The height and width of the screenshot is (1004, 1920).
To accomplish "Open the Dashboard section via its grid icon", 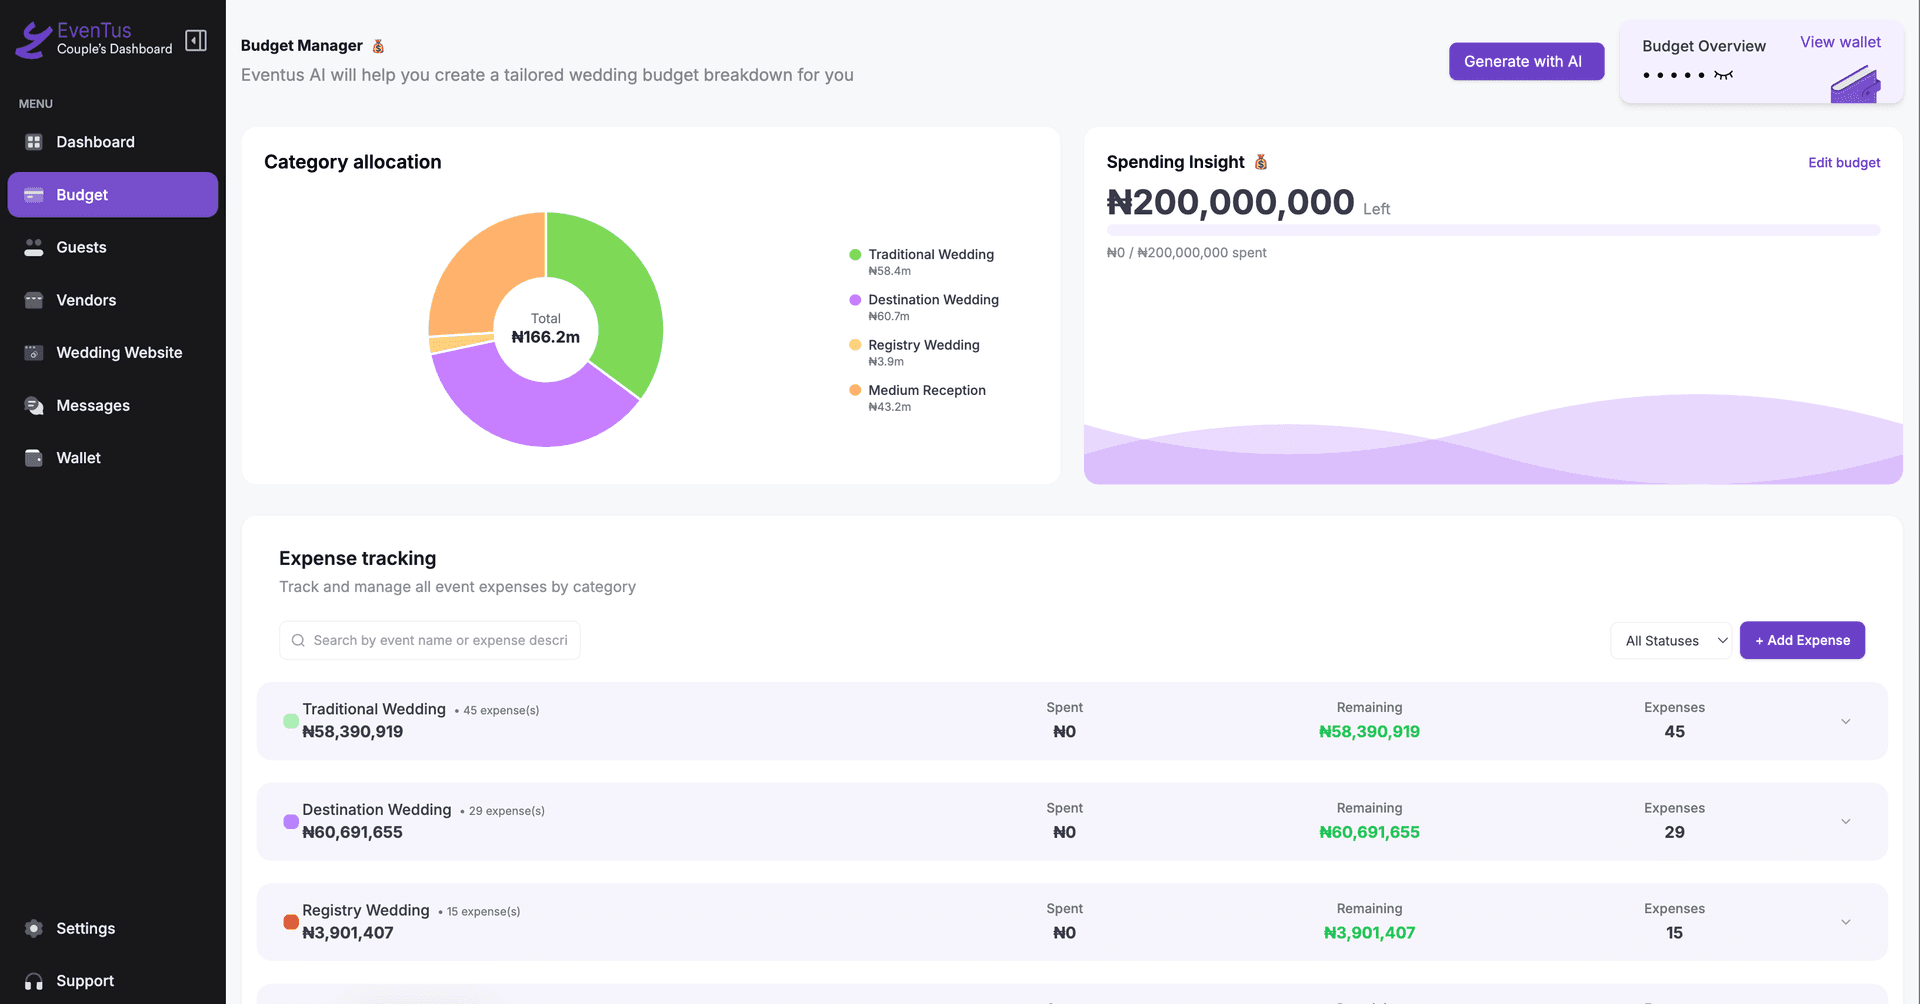I will (x=35, y=142).
